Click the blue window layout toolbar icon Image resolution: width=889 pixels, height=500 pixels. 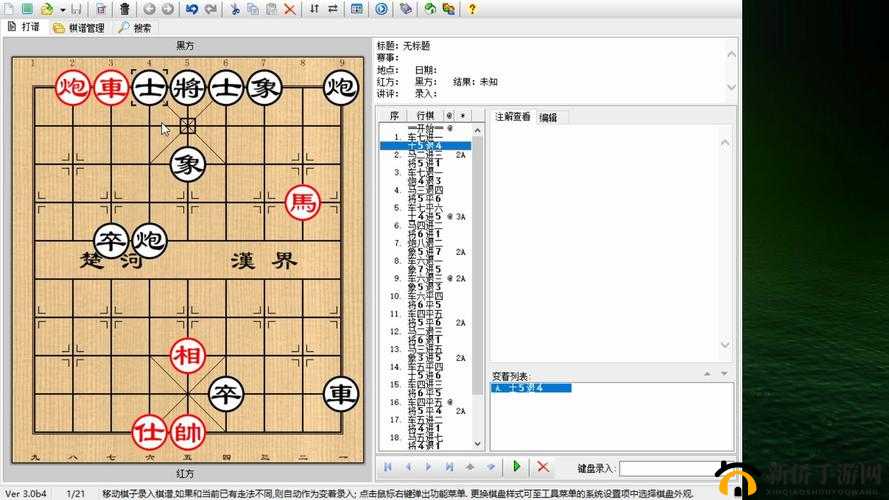coord(357,9)
